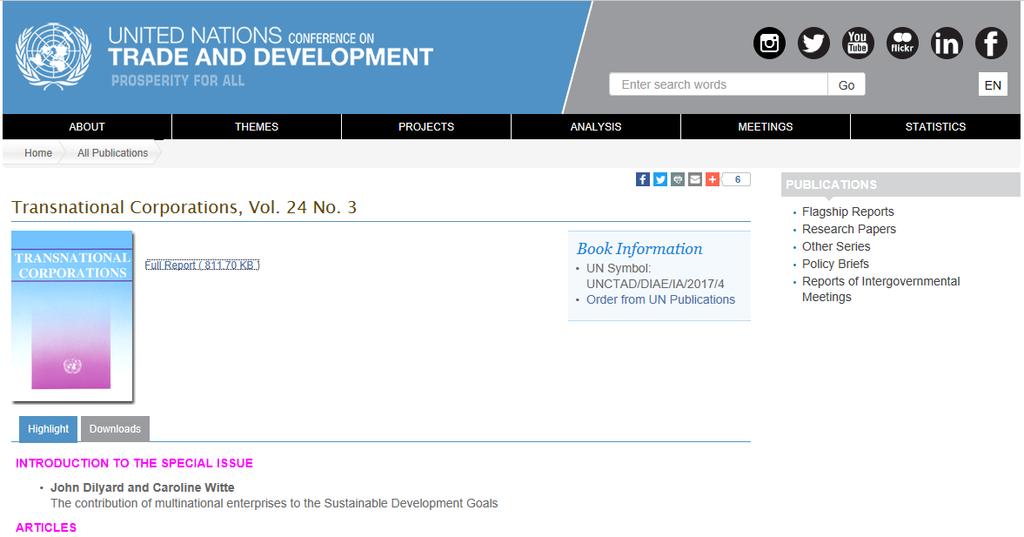
Task: Open UNCTAD Twitter page icon in header
Action: click(x=814, y=43)
